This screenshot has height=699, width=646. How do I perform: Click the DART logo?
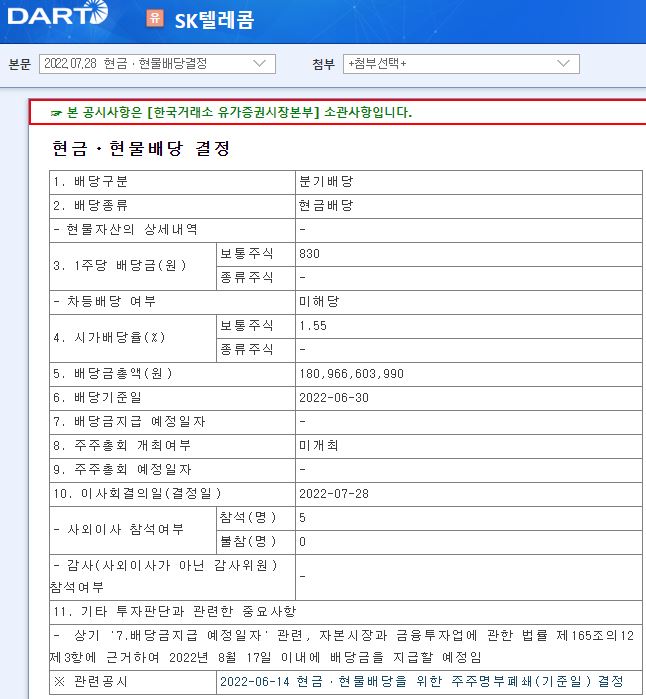(x=58, y=13)
